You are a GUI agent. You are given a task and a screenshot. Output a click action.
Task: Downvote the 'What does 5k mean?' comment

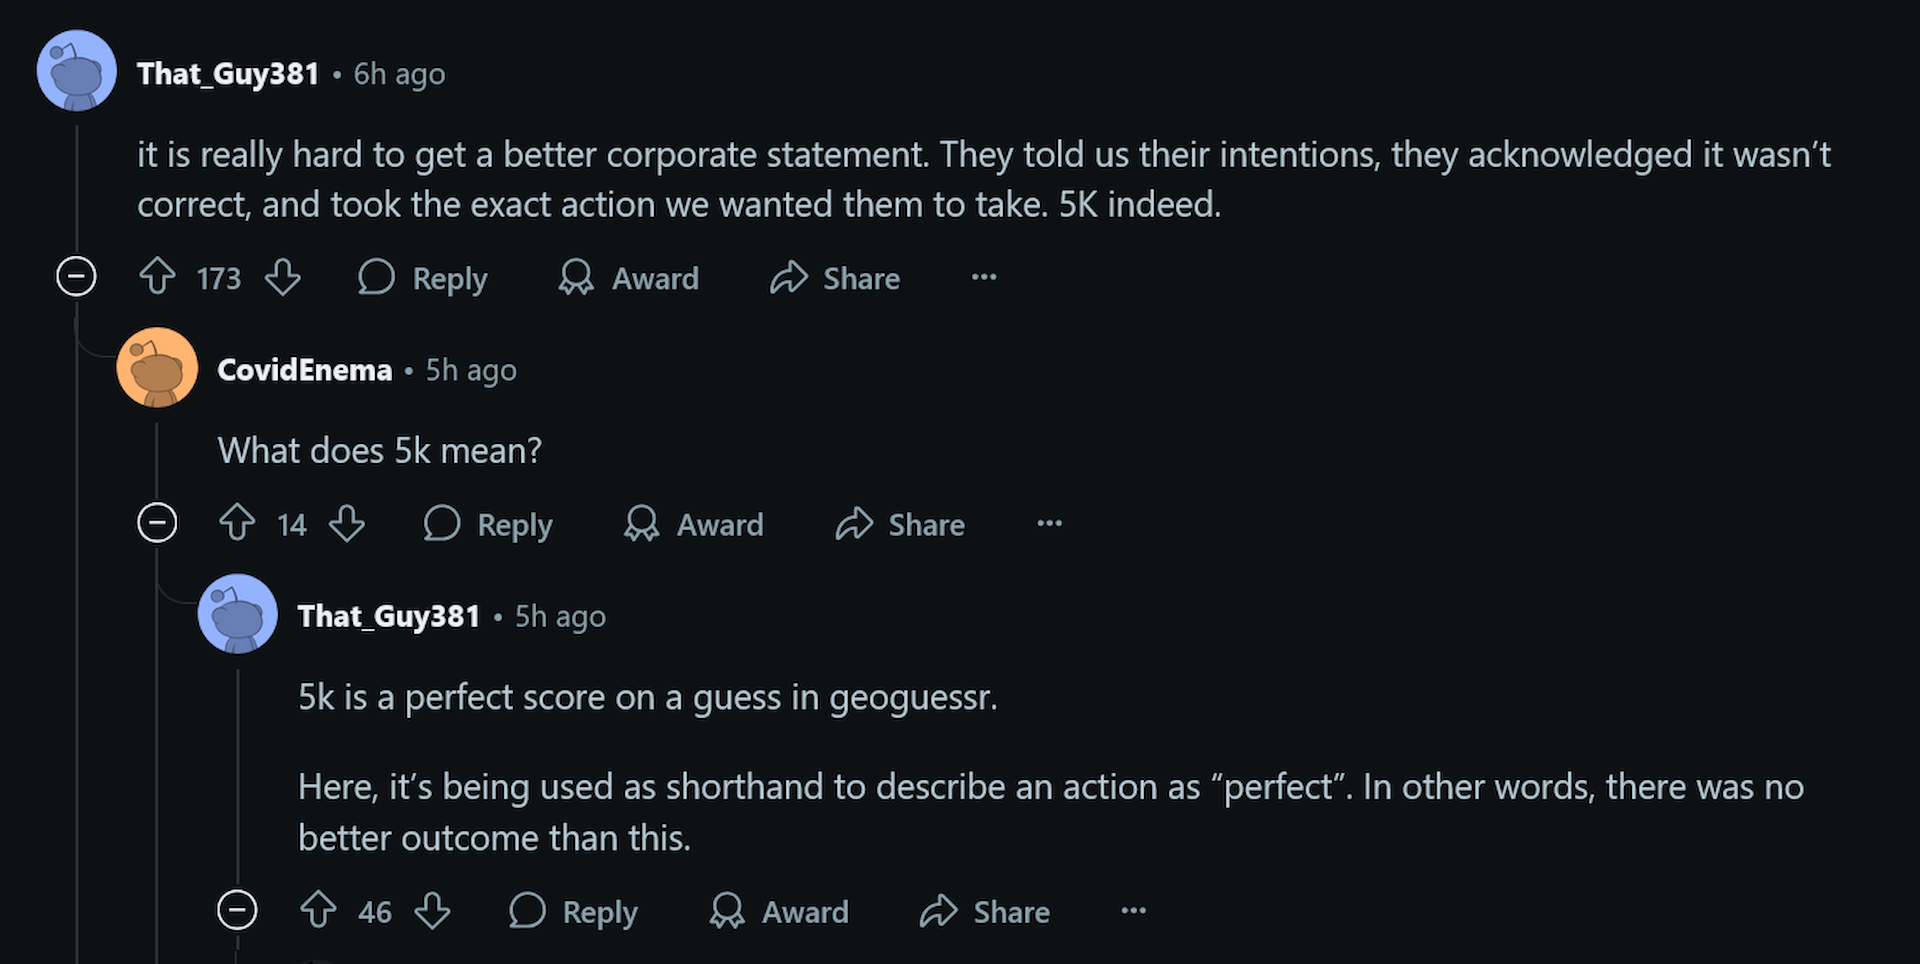347,523
